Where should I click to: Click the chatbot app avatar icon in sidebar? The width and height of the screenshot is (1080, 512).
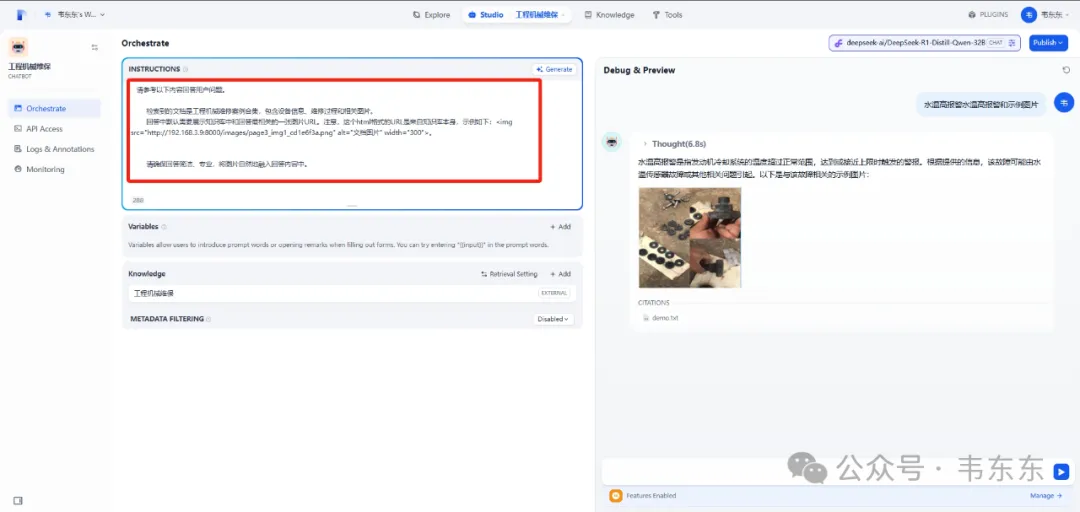coord(18,47)
